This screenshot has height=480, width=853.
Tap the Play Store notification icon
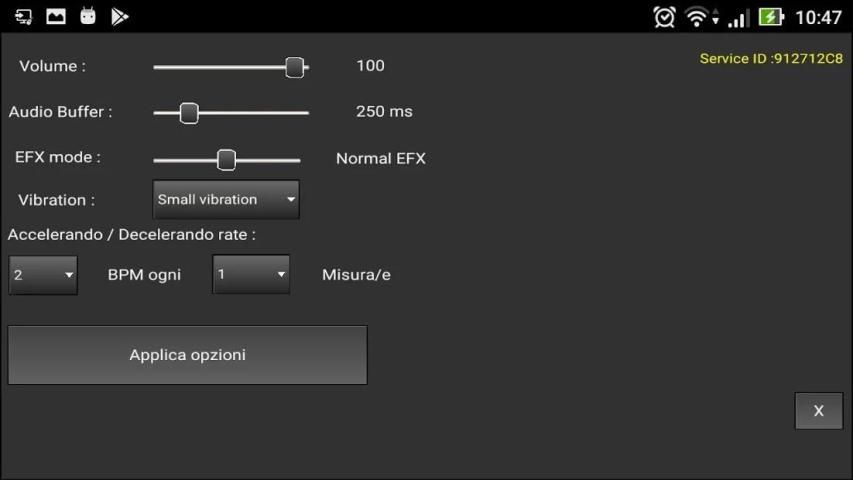[120, 16]
